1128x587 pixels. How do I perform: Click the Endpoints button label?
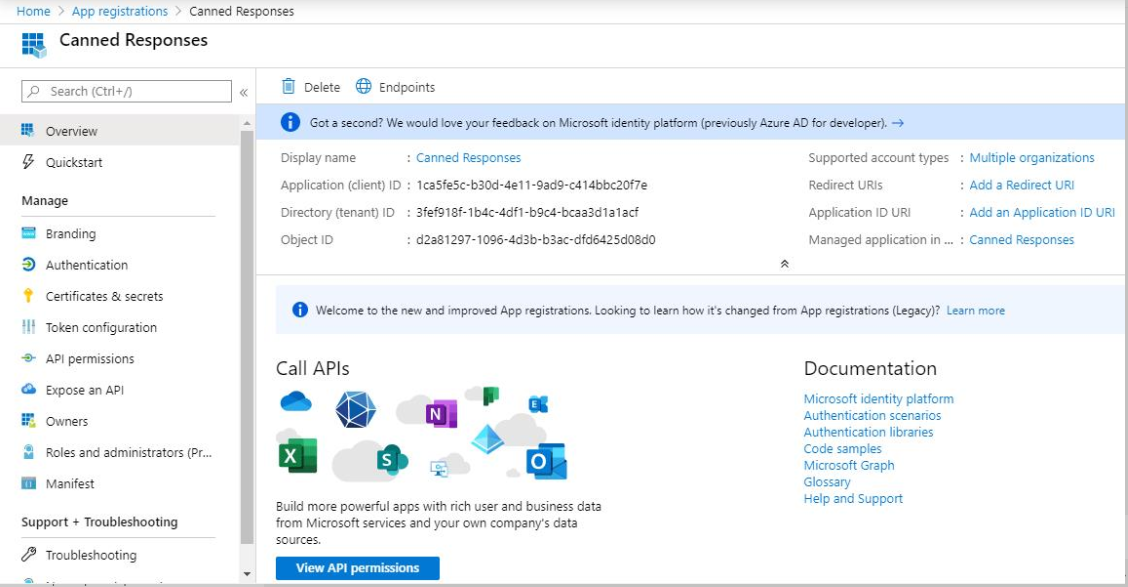click(x=407, y=87)
